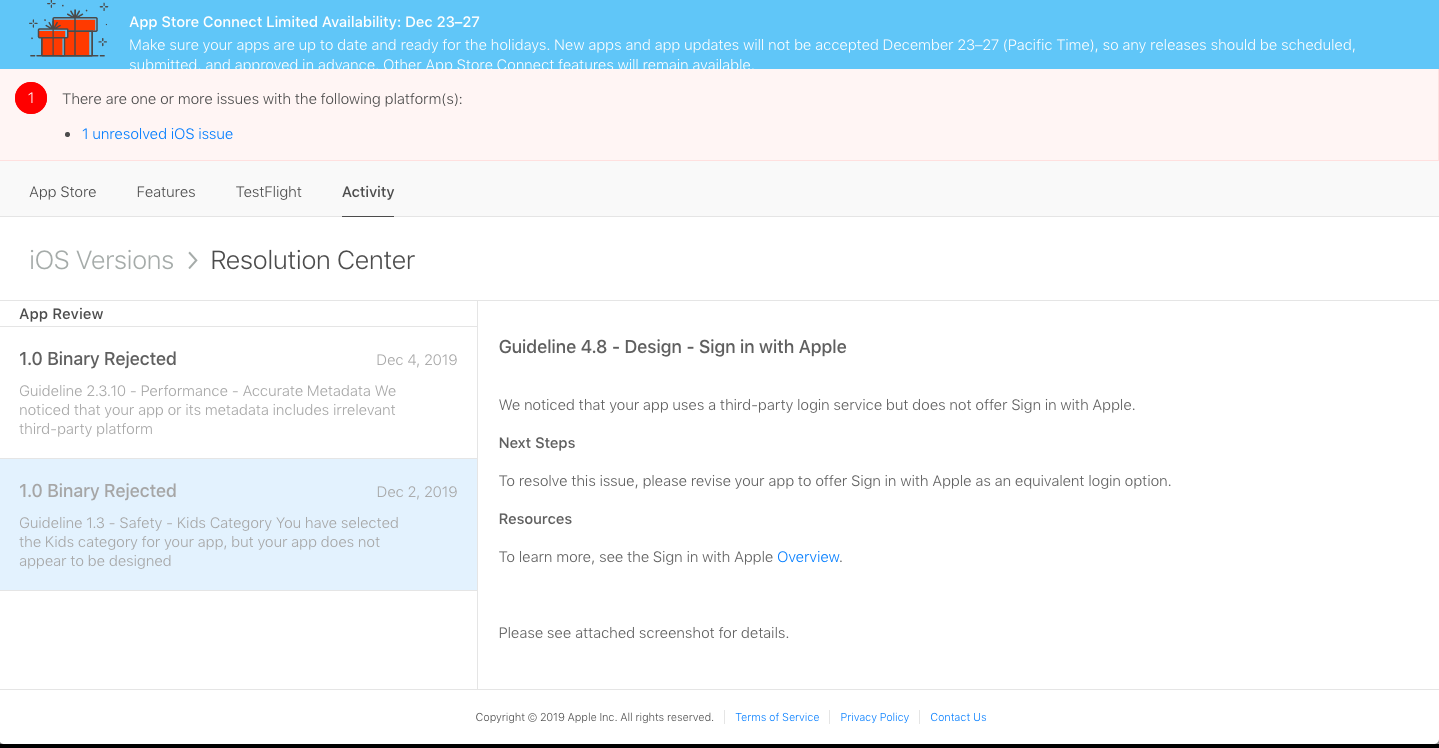Click the App Review section header

(x=61, y=314)
